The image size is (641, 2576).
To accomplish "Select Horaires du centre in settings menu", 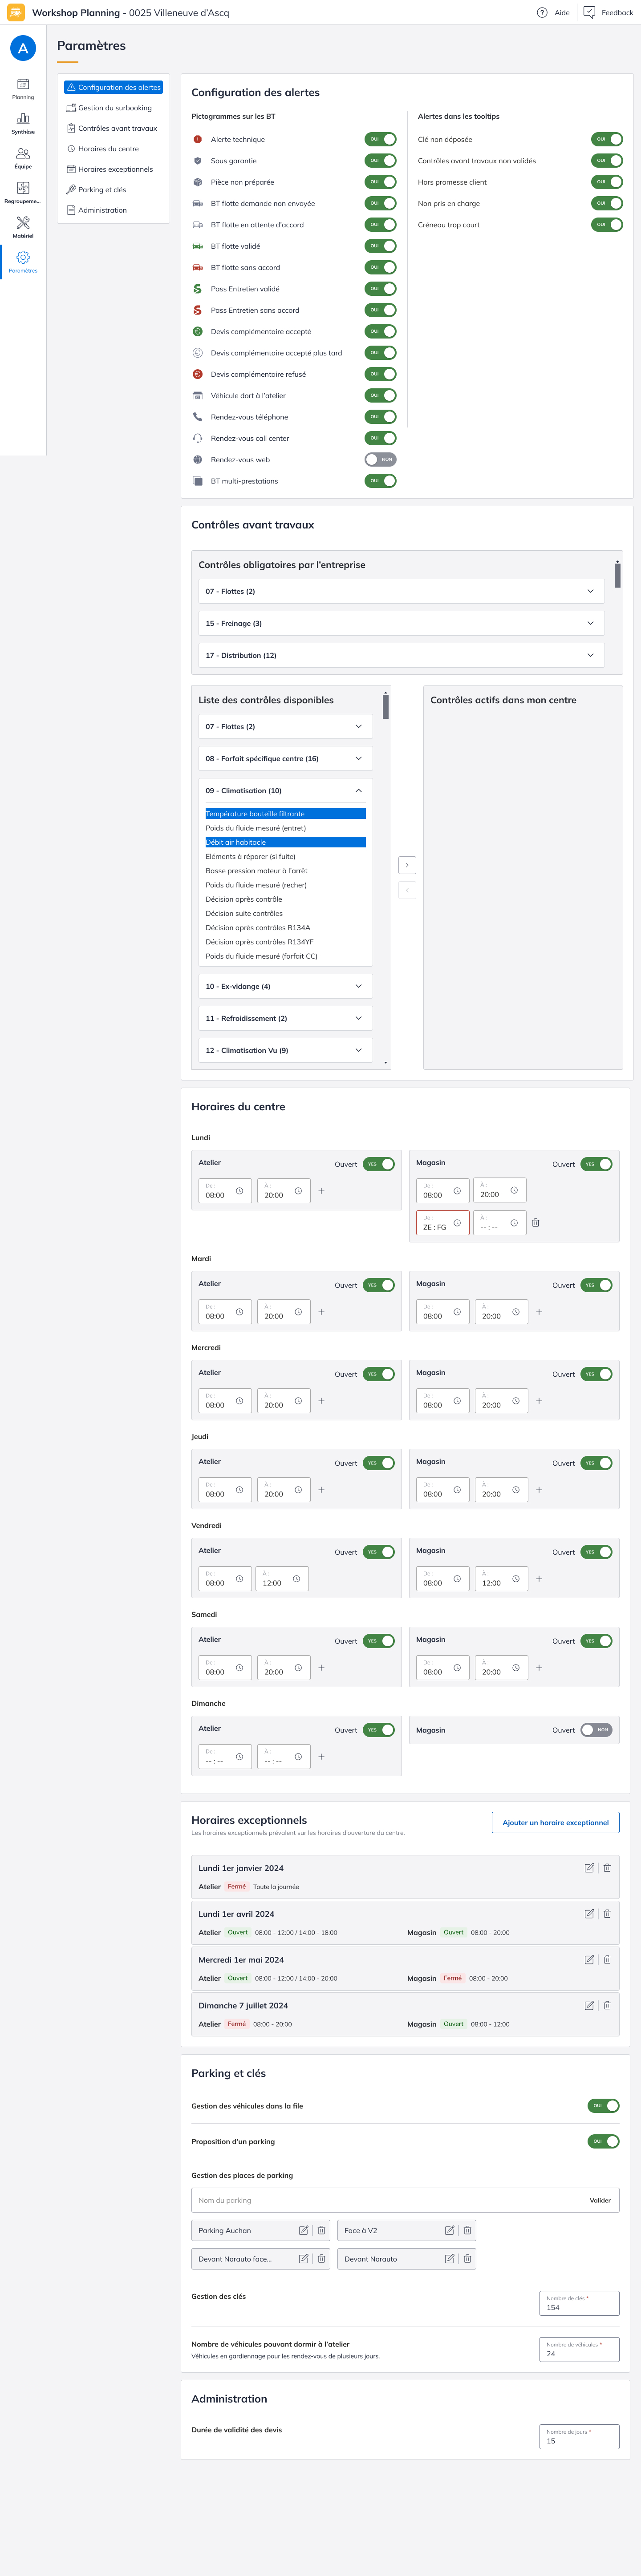I will point(108,149).
